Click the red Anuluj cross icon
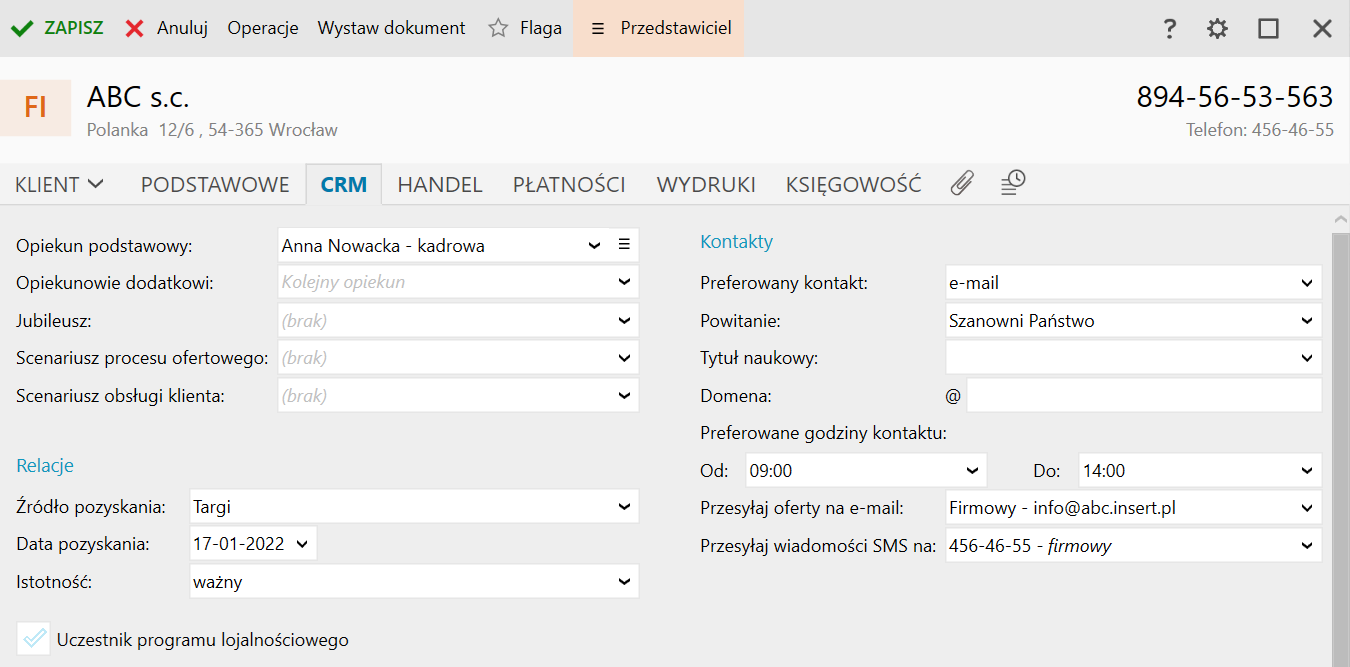1350x667 pixels. click(134, 28)
